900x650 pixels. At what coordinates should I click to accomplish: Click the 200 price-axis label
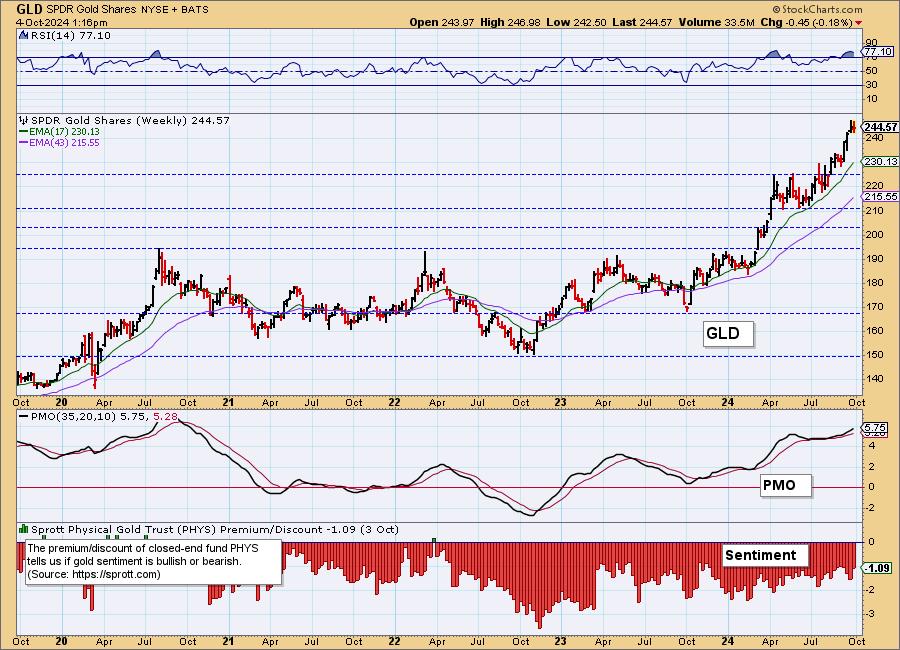point(874,234)
